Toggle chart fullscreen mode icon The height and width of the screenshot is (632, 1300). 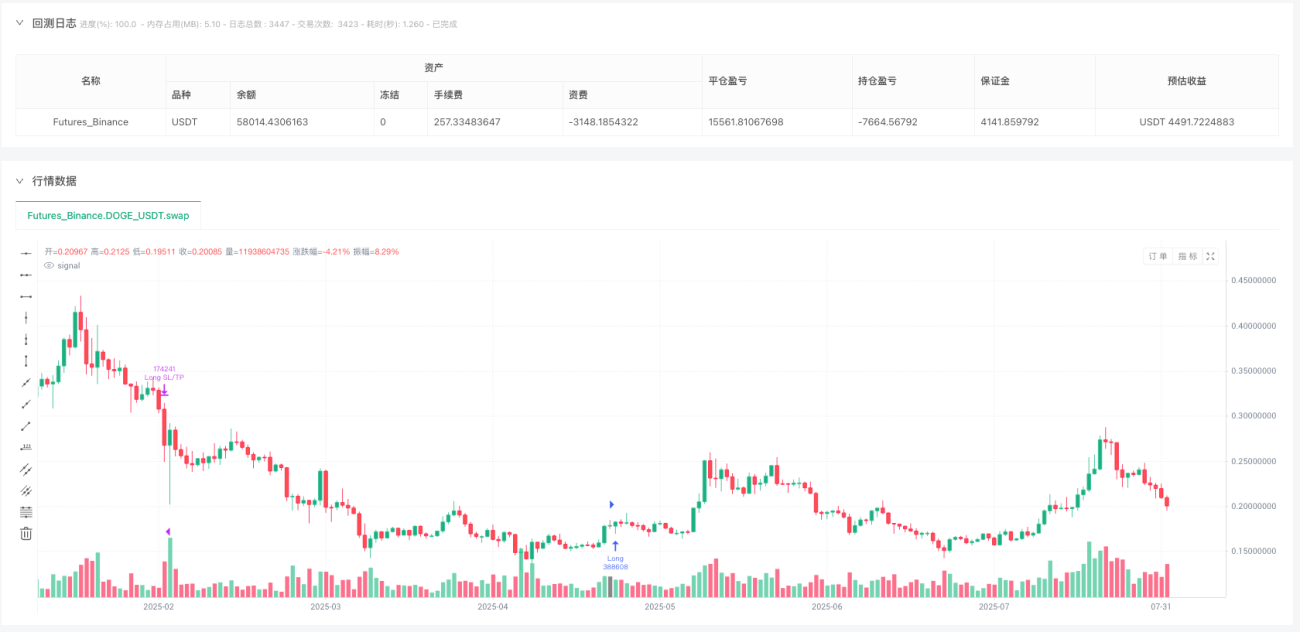(x=1210, y=257)
